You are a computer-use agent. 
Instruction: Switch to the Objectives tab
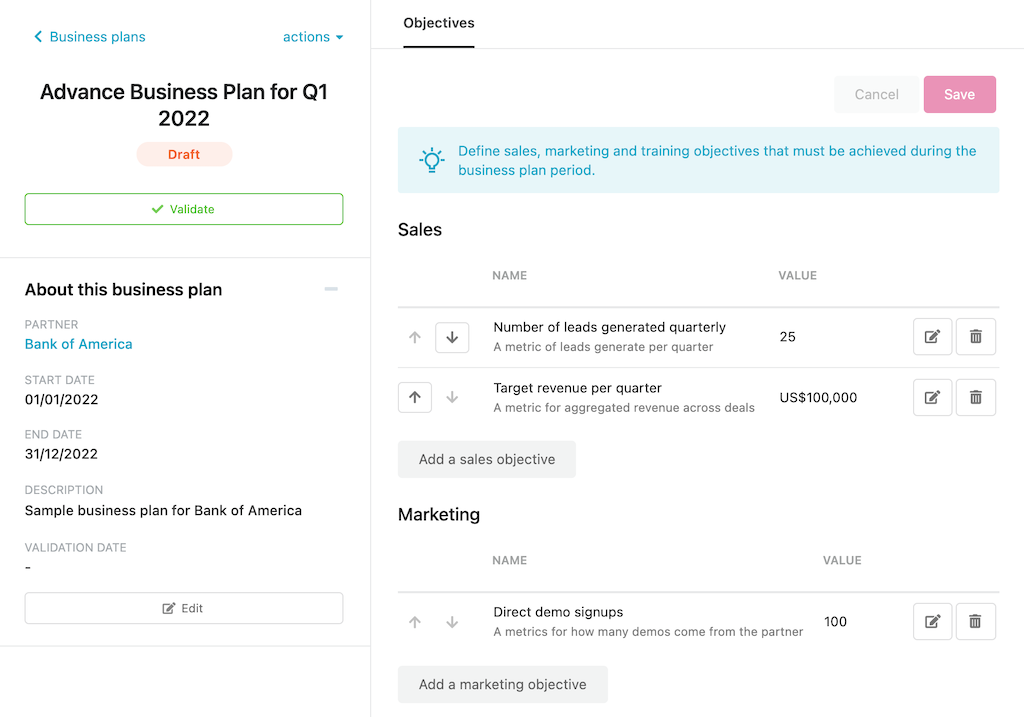tap(439, 23)
